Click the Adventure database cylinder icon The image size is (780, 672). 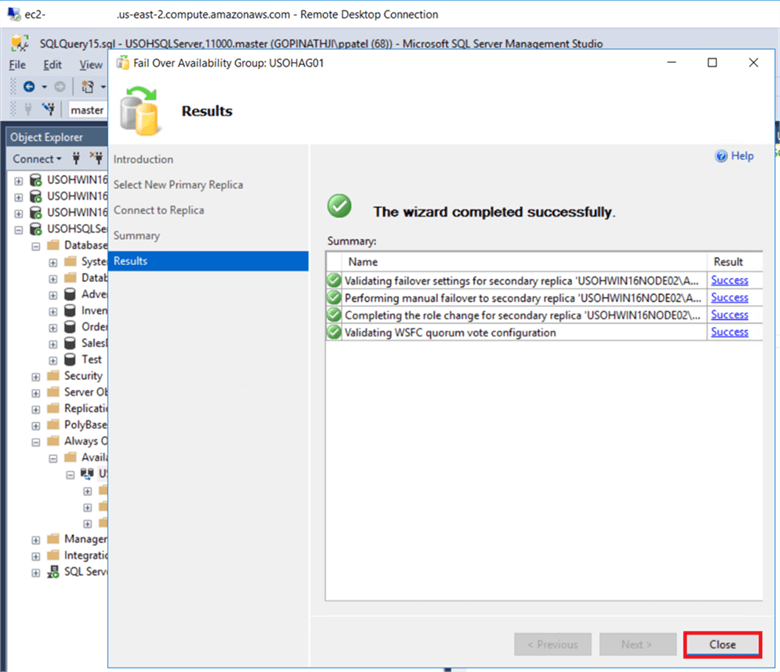70,294
